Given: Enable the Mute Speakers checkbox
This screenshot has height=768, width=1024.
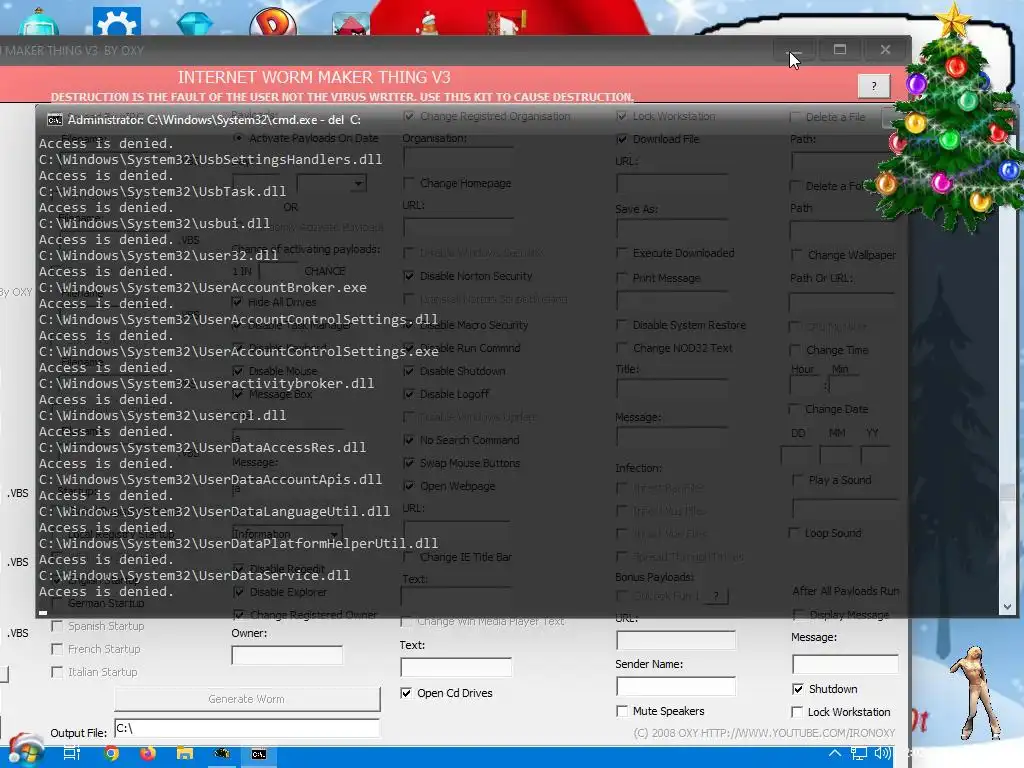Looking at the screenshot, I should coord(622,711).
